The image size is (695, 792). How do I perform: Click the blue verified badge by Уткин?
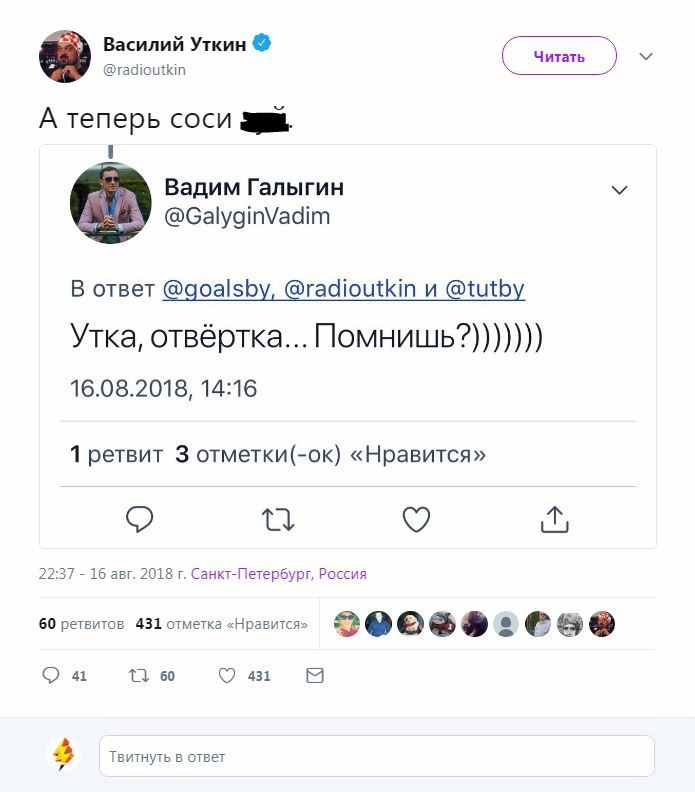click(262, 44)
